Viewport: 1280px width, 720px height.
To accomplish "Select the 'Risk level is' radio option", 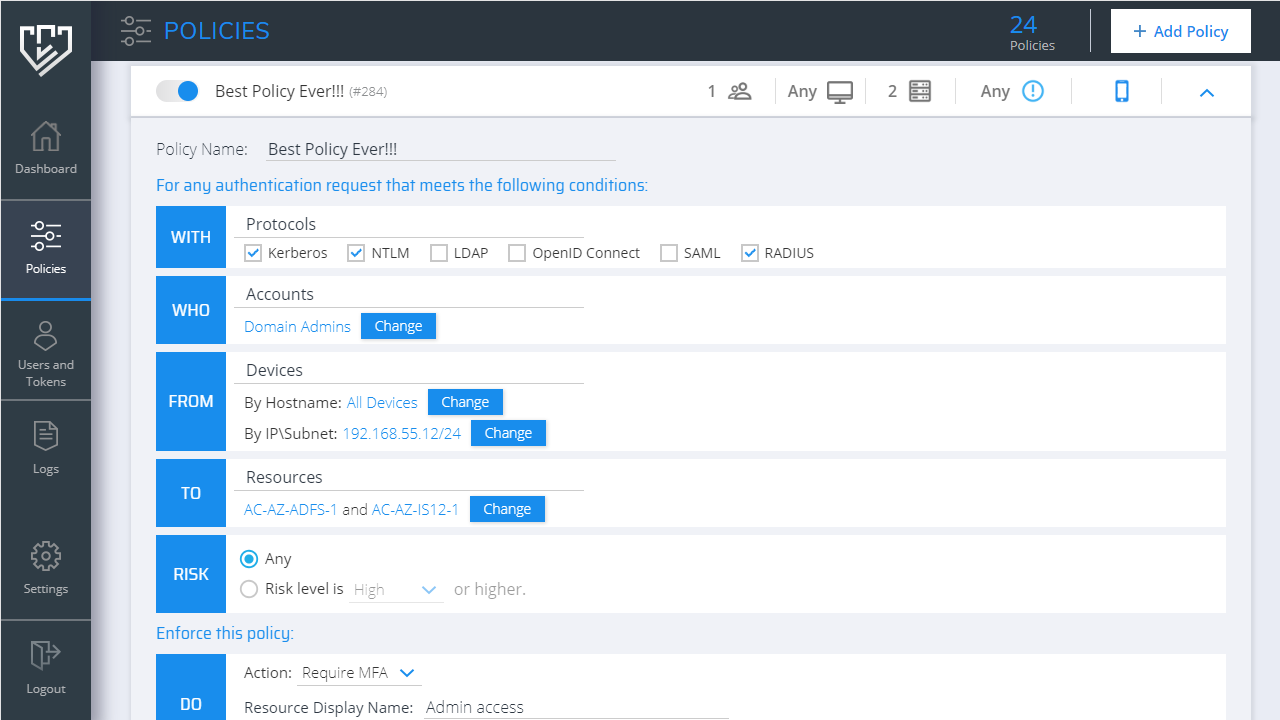I will 249,589.
